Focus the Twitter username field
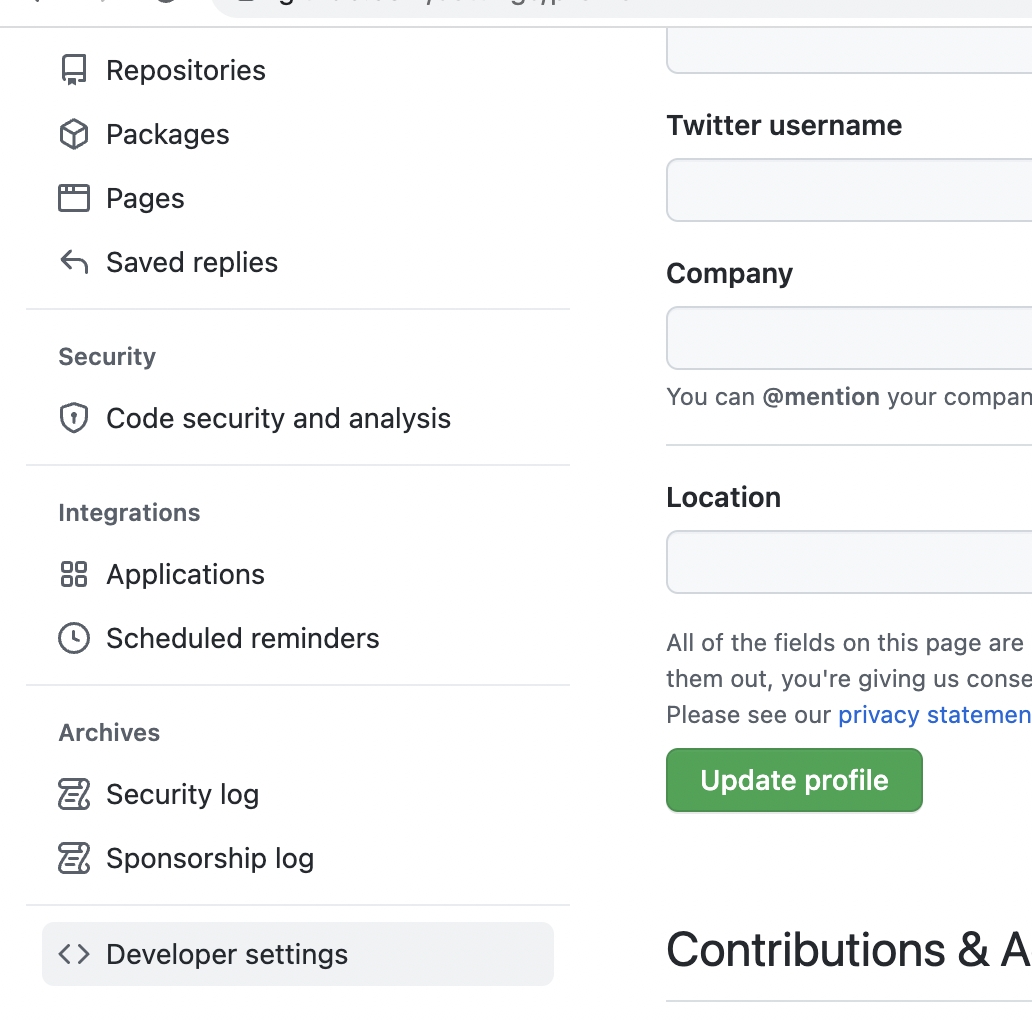The image size is (1032, 1020). (849, 190)
